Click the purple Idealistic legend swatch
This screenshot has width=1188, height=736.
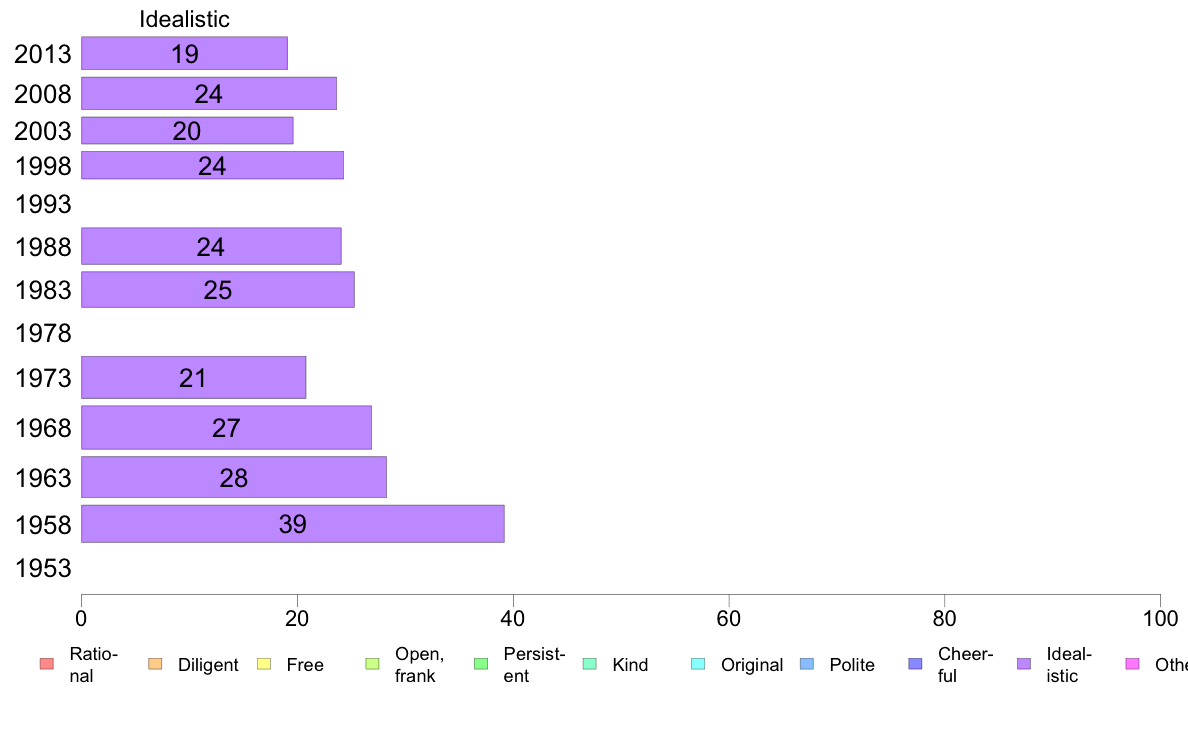click(1024, 664)
